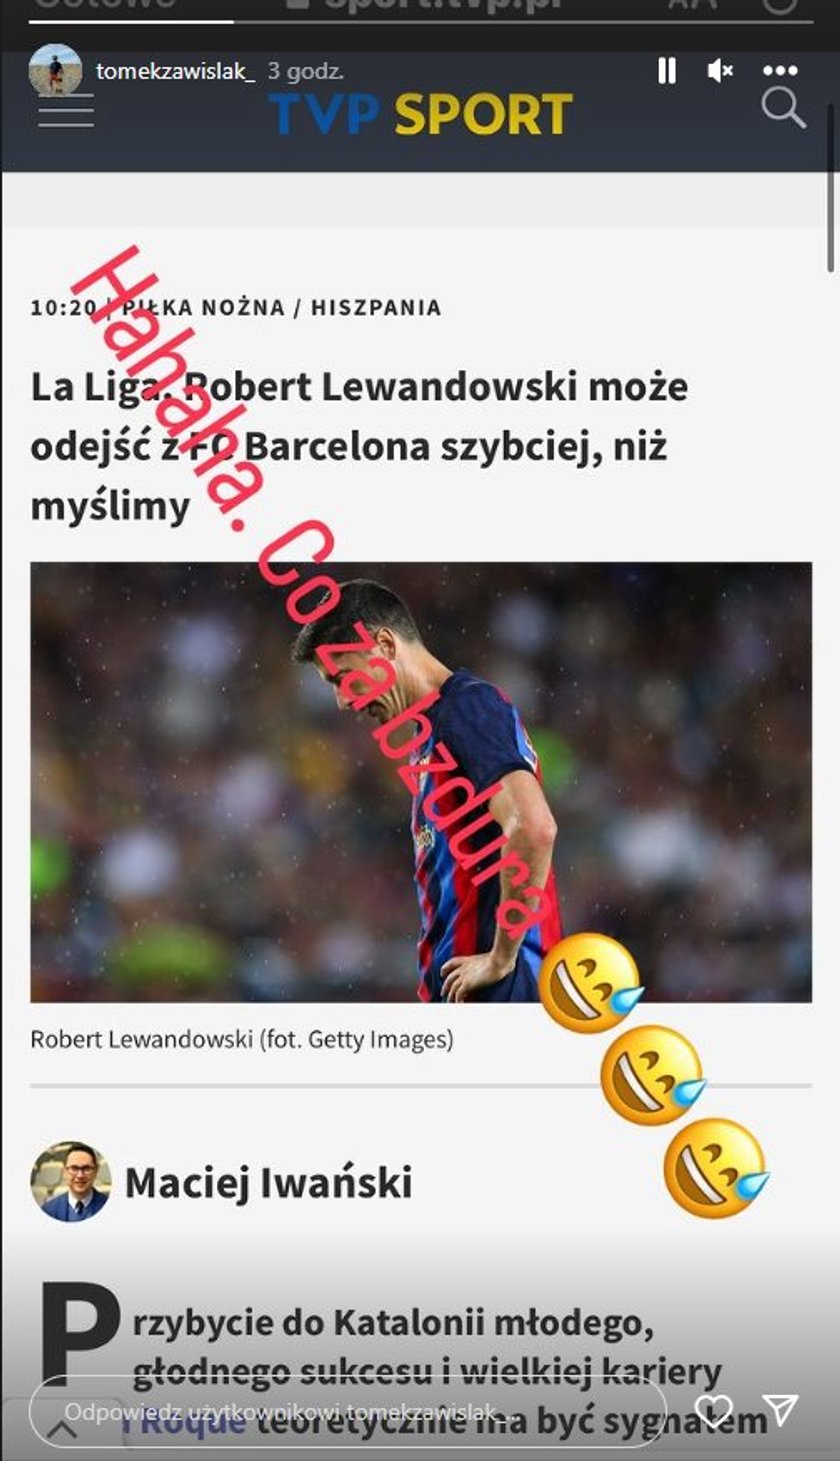
Task: Open the tomekzawislak_ username link
Action: [176, 71]
